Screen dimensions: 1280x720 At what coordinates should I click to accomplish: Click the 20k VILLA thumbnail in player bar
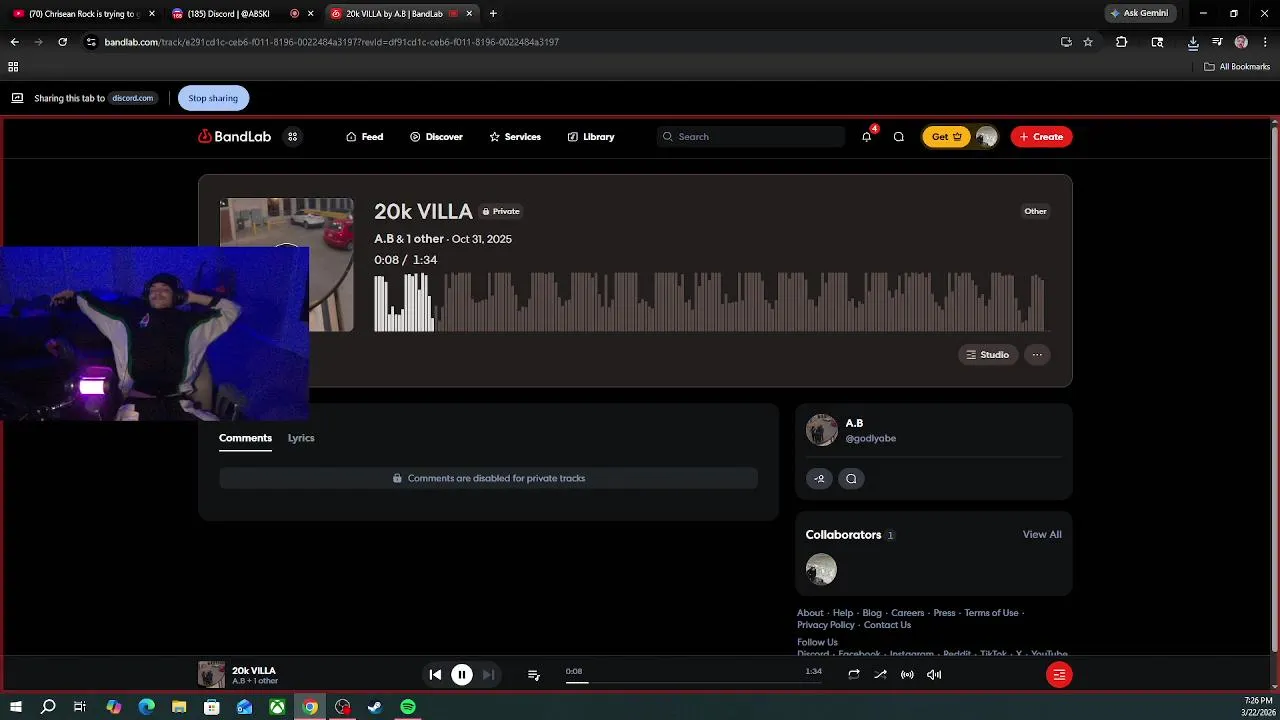click(x=211, y=675)
